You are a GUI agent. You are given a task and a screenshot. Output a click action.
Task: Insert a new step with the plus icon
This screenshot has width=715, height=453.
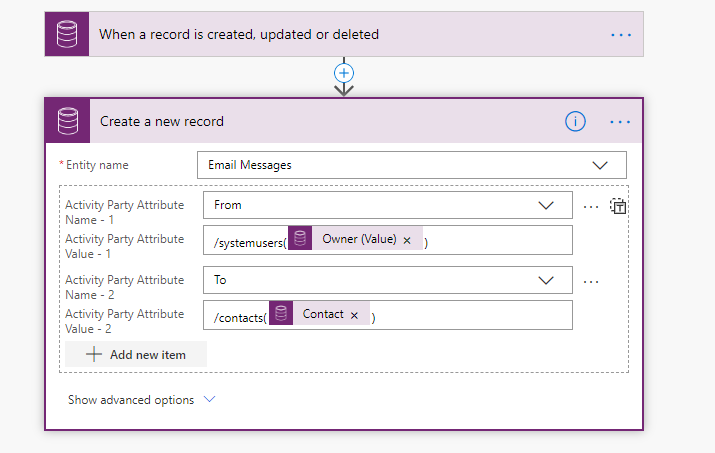344,73
